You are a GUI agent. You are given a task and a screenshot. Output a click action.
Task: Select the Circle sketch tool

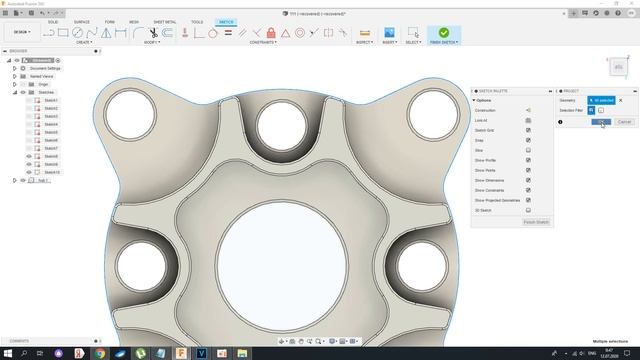[77, 33]
